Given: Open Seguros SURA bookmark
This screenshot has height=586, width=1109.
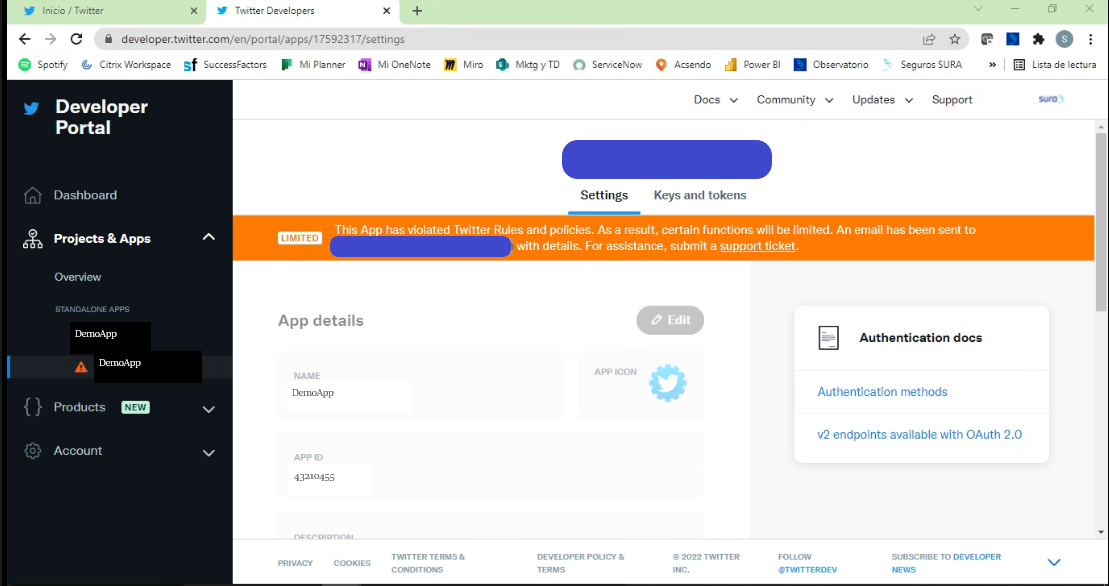Looking at the screenshot, I should coord(922,64).
